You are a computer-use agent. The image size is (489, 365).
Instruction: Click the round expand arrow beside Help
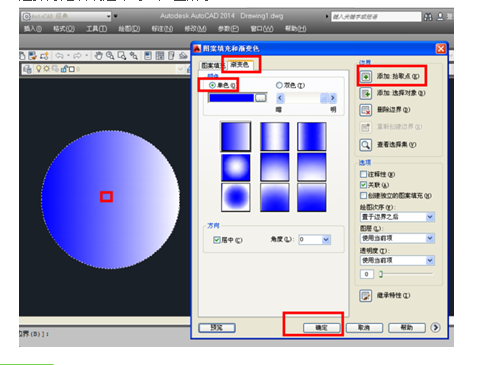tap(435, 328)
